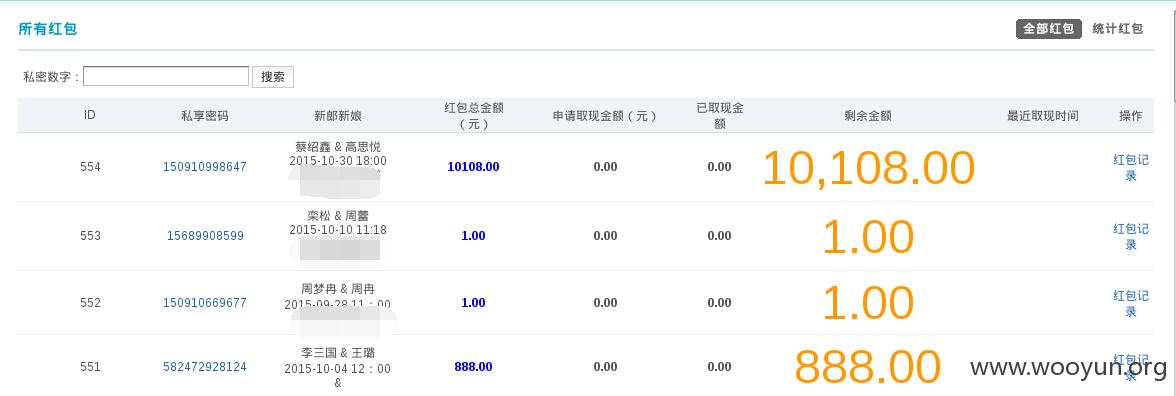This screenshot has height=396, width=1176.
Task: Click the 操作 column header
Action: [x=1130, y=116]
